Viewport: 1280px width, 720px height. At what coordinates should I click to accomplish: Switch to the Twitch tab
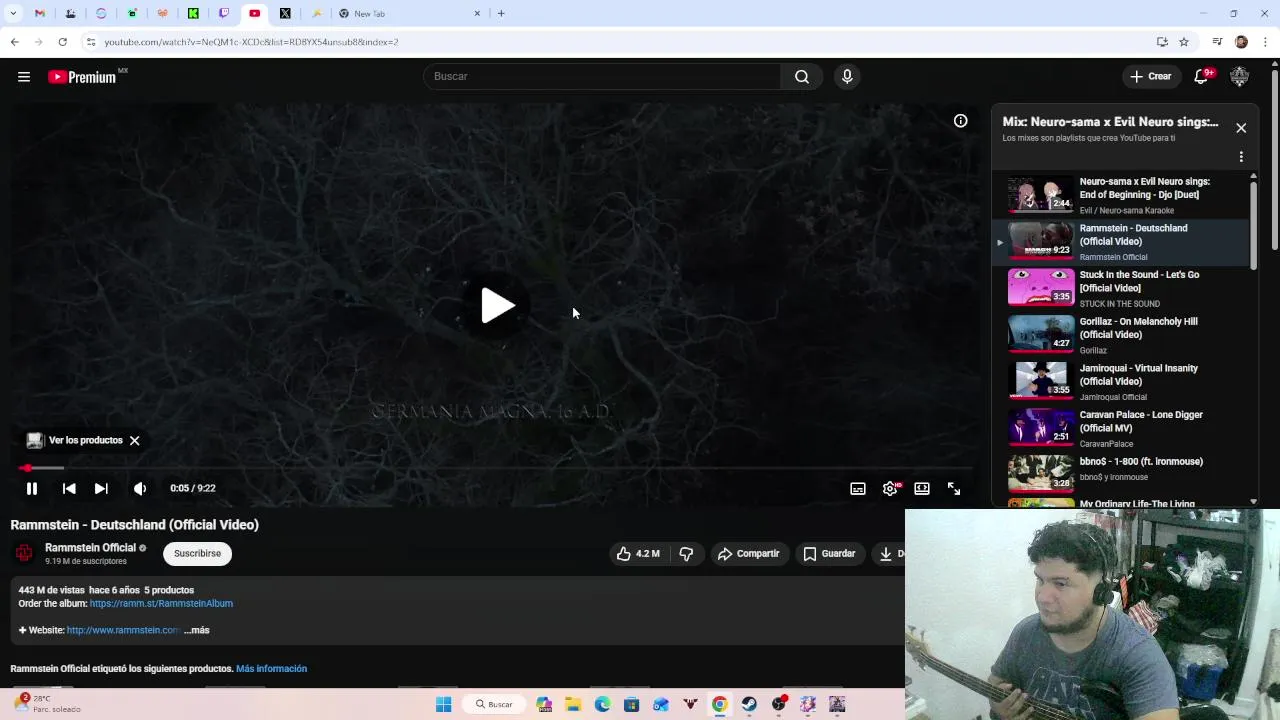(x=224, y=13)
